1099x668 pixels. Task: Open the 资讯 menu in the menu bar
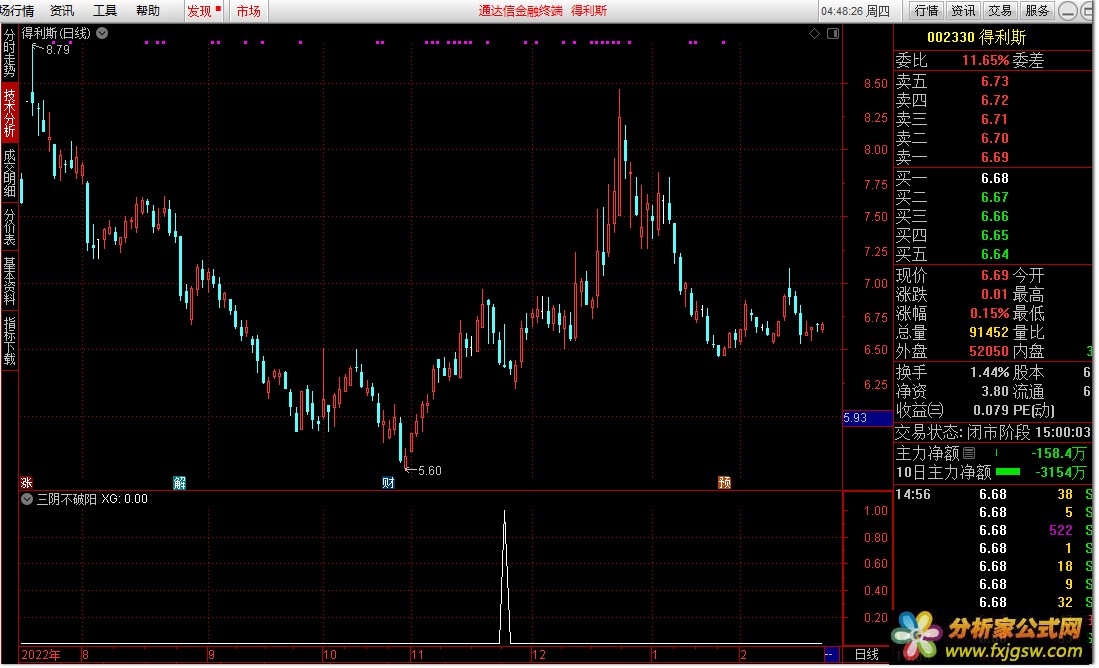coord(62,11)
